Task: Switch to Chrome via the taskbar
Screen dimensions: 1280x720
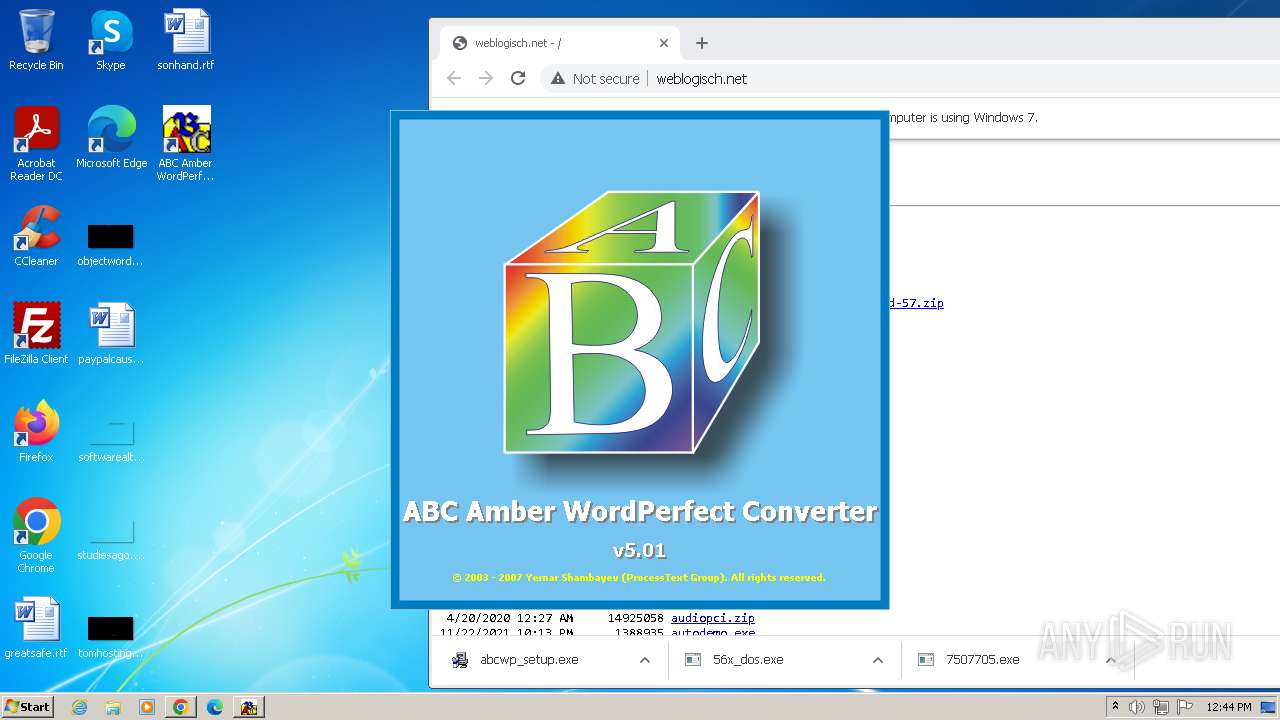Action: 181,707
